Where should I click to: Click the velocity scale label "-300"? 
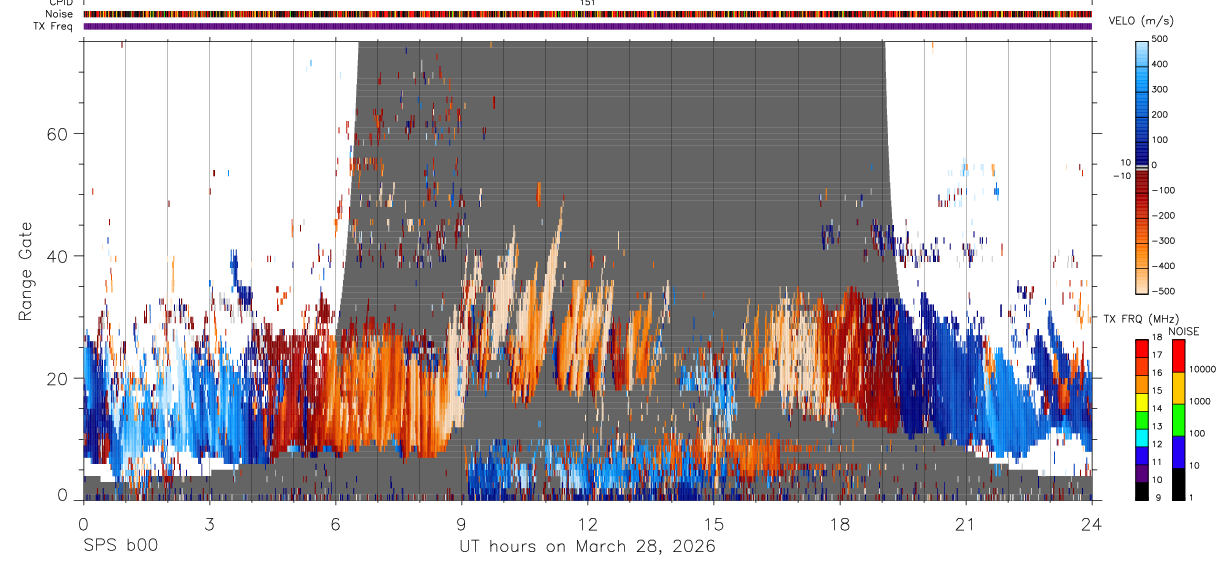[x=1164, y=241]
